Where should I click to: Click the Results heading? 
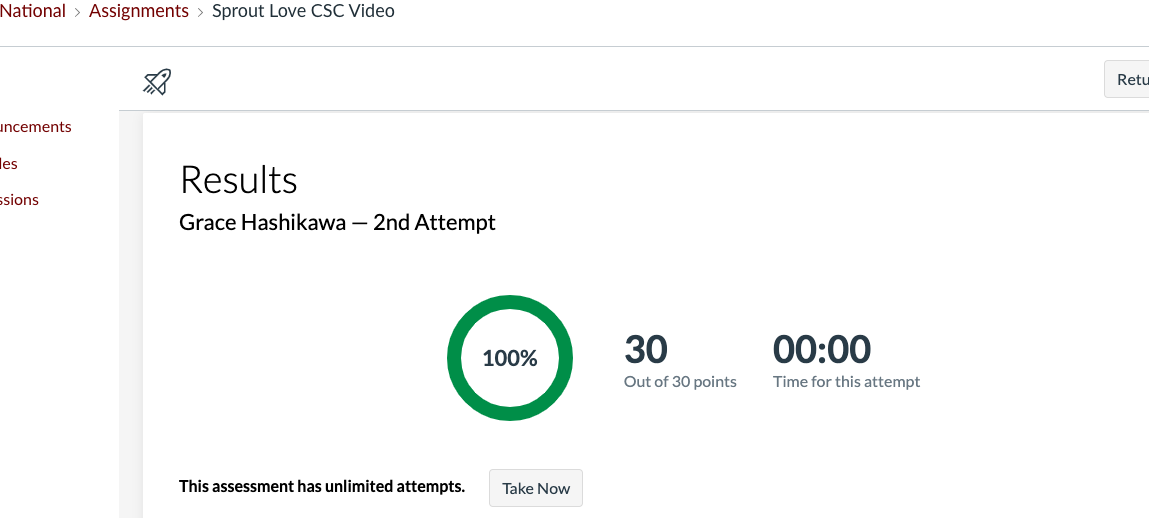coord(238,180)
